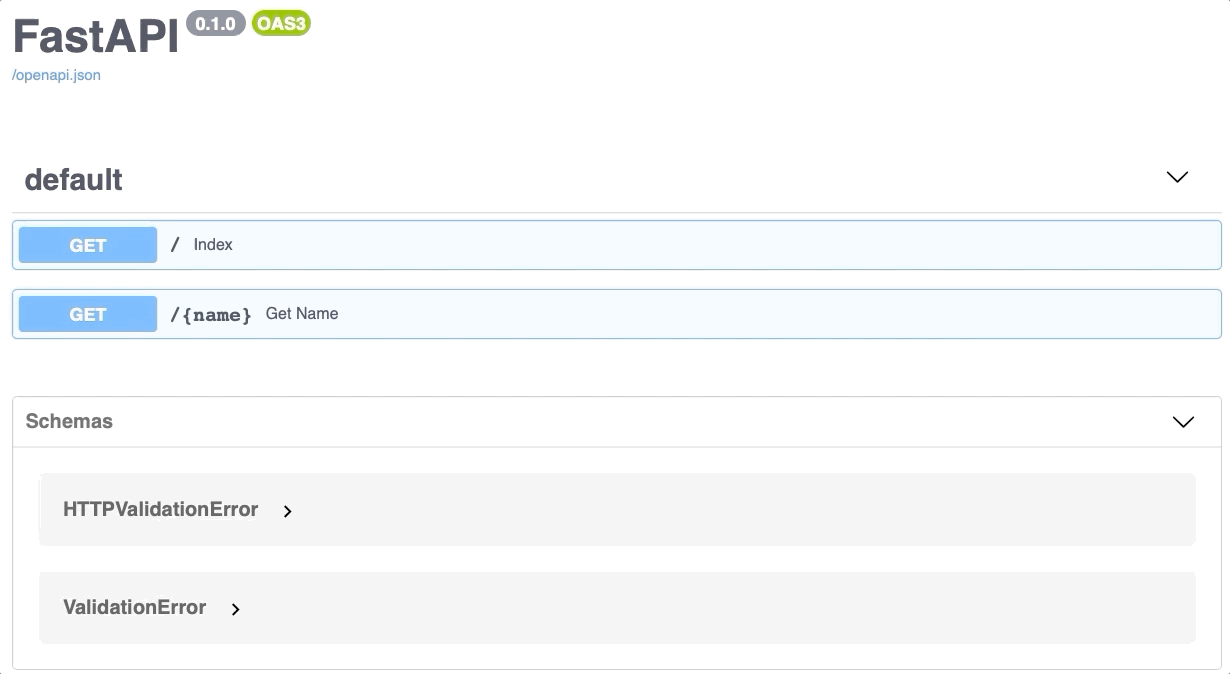Click the Index summary text

pyautogui.click(x=213, y=245)
